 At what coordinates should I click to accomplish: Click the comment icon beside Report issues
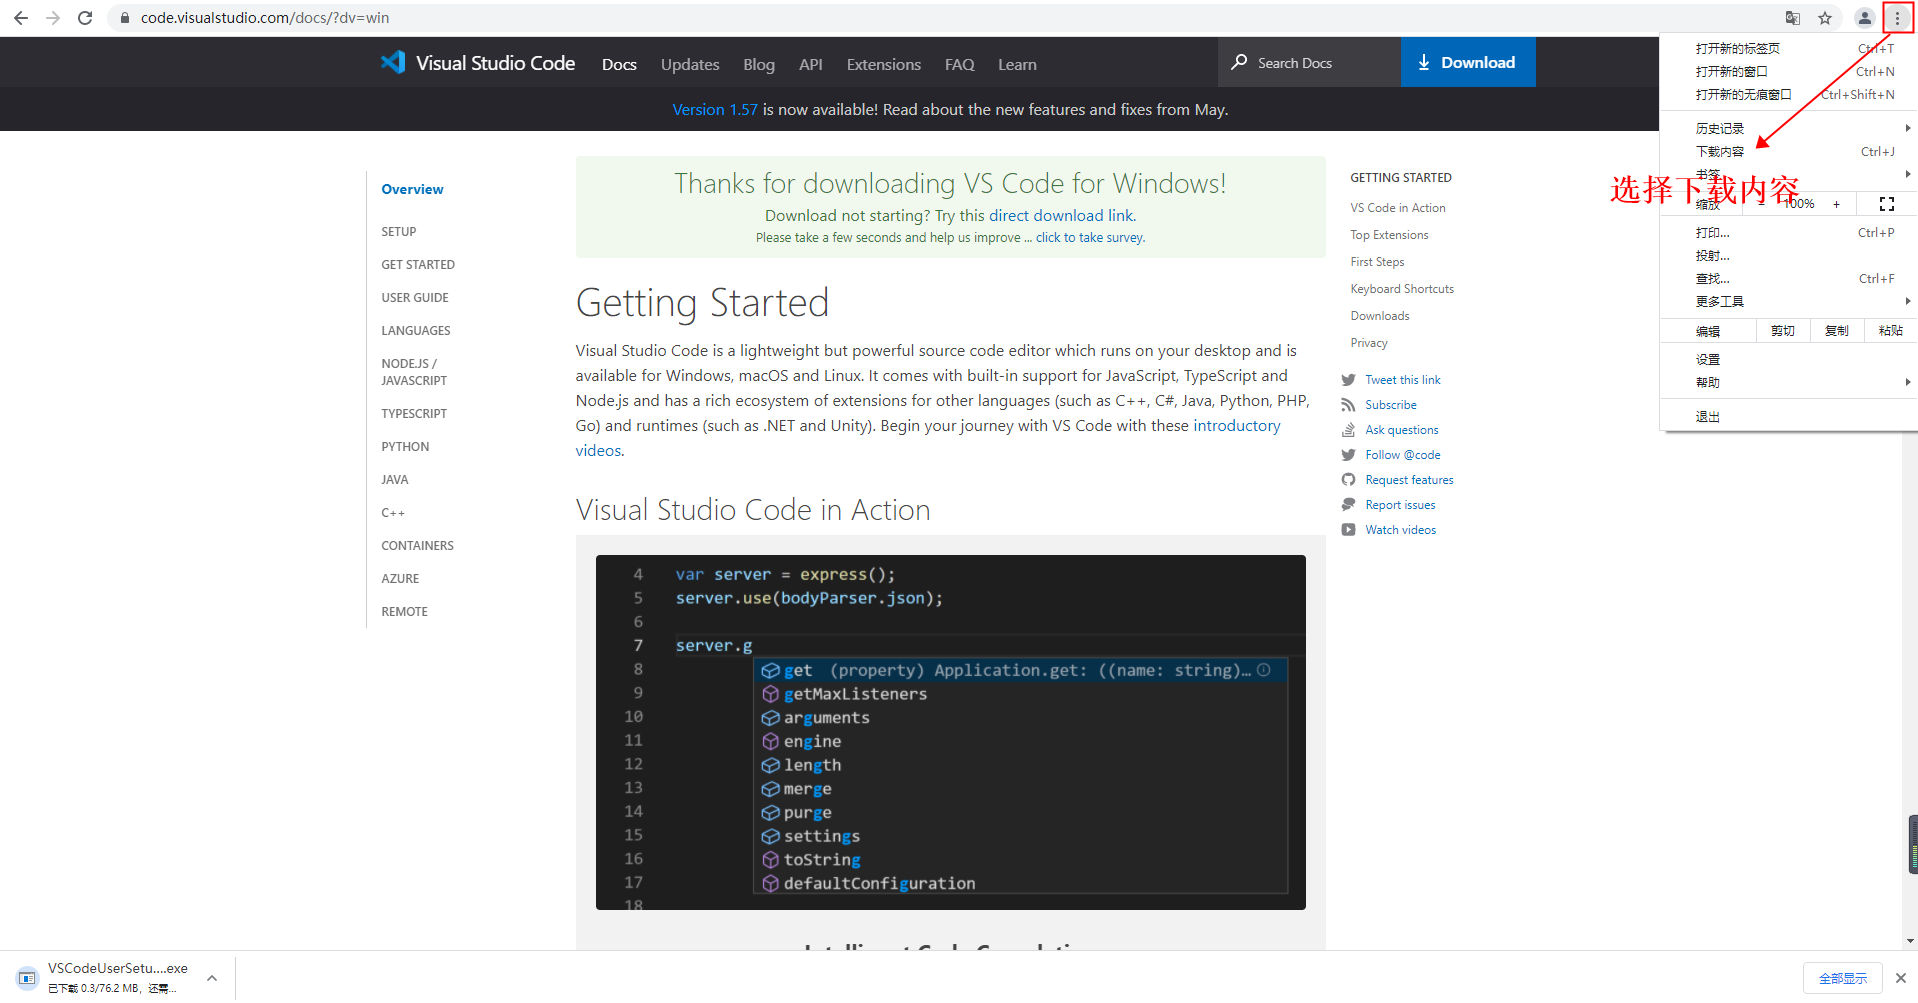(x=1348, y=505)
